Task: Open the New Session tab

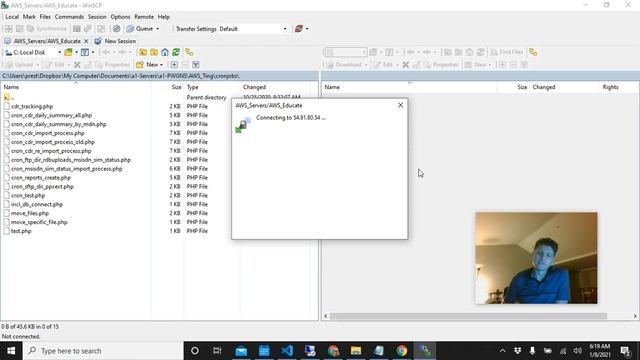Action: click(115, 41)
